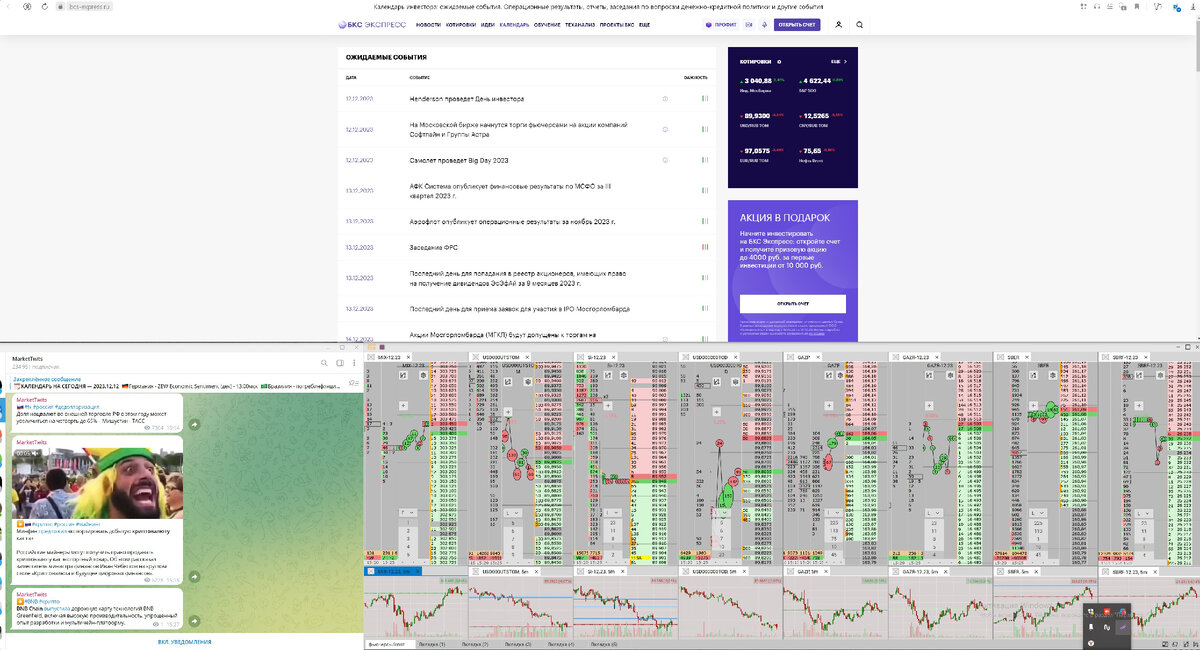Expand the L volume dropdown in Si-12.23 order book

(612, 513)
